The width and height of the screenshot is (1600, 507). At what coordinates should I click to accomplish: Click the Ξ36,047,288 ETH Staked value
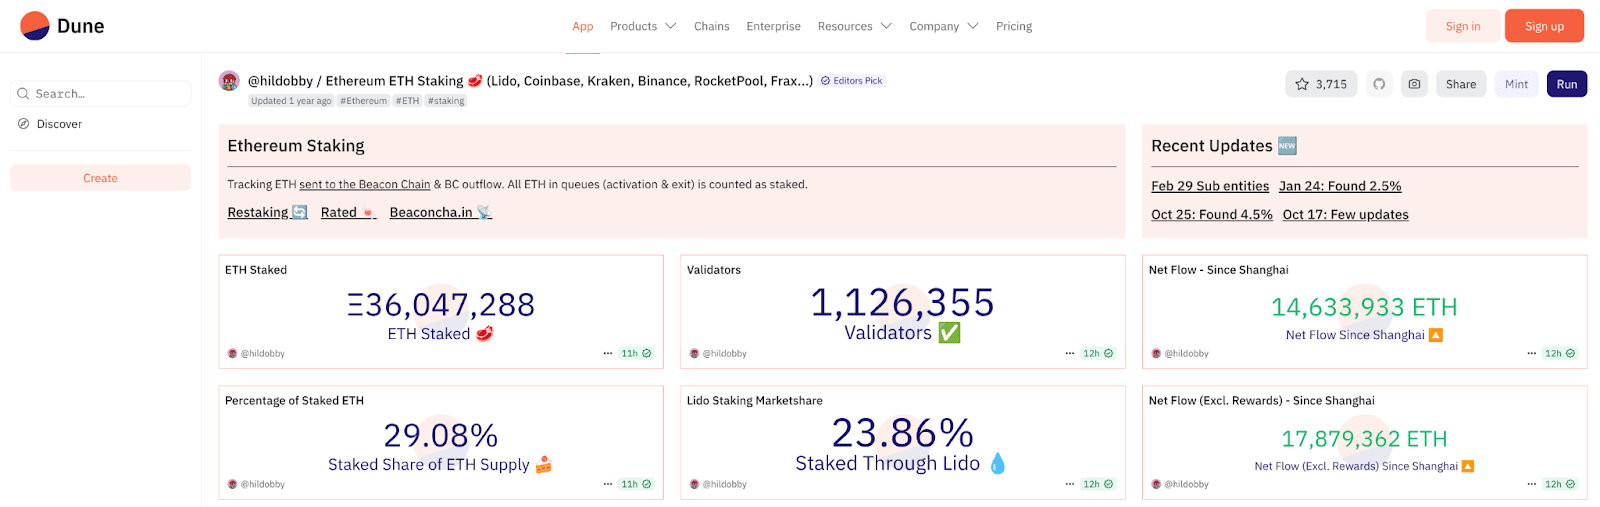[441, 304]
